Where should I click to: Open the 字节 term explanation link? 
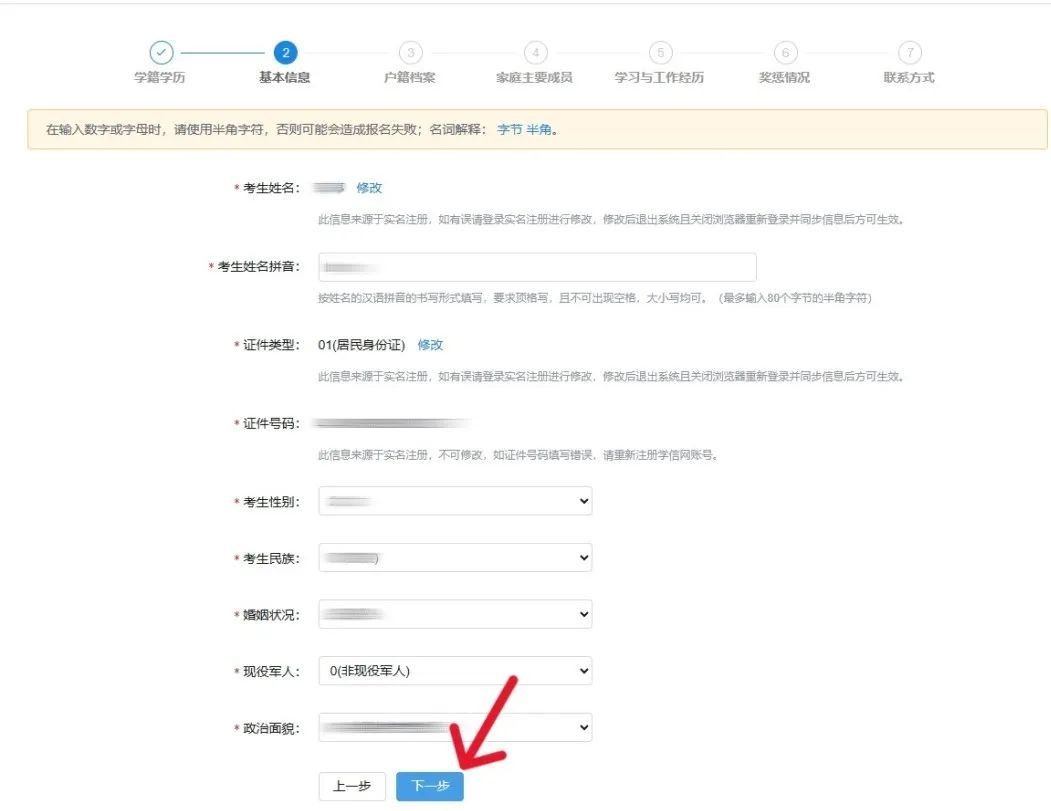(509, 130)
